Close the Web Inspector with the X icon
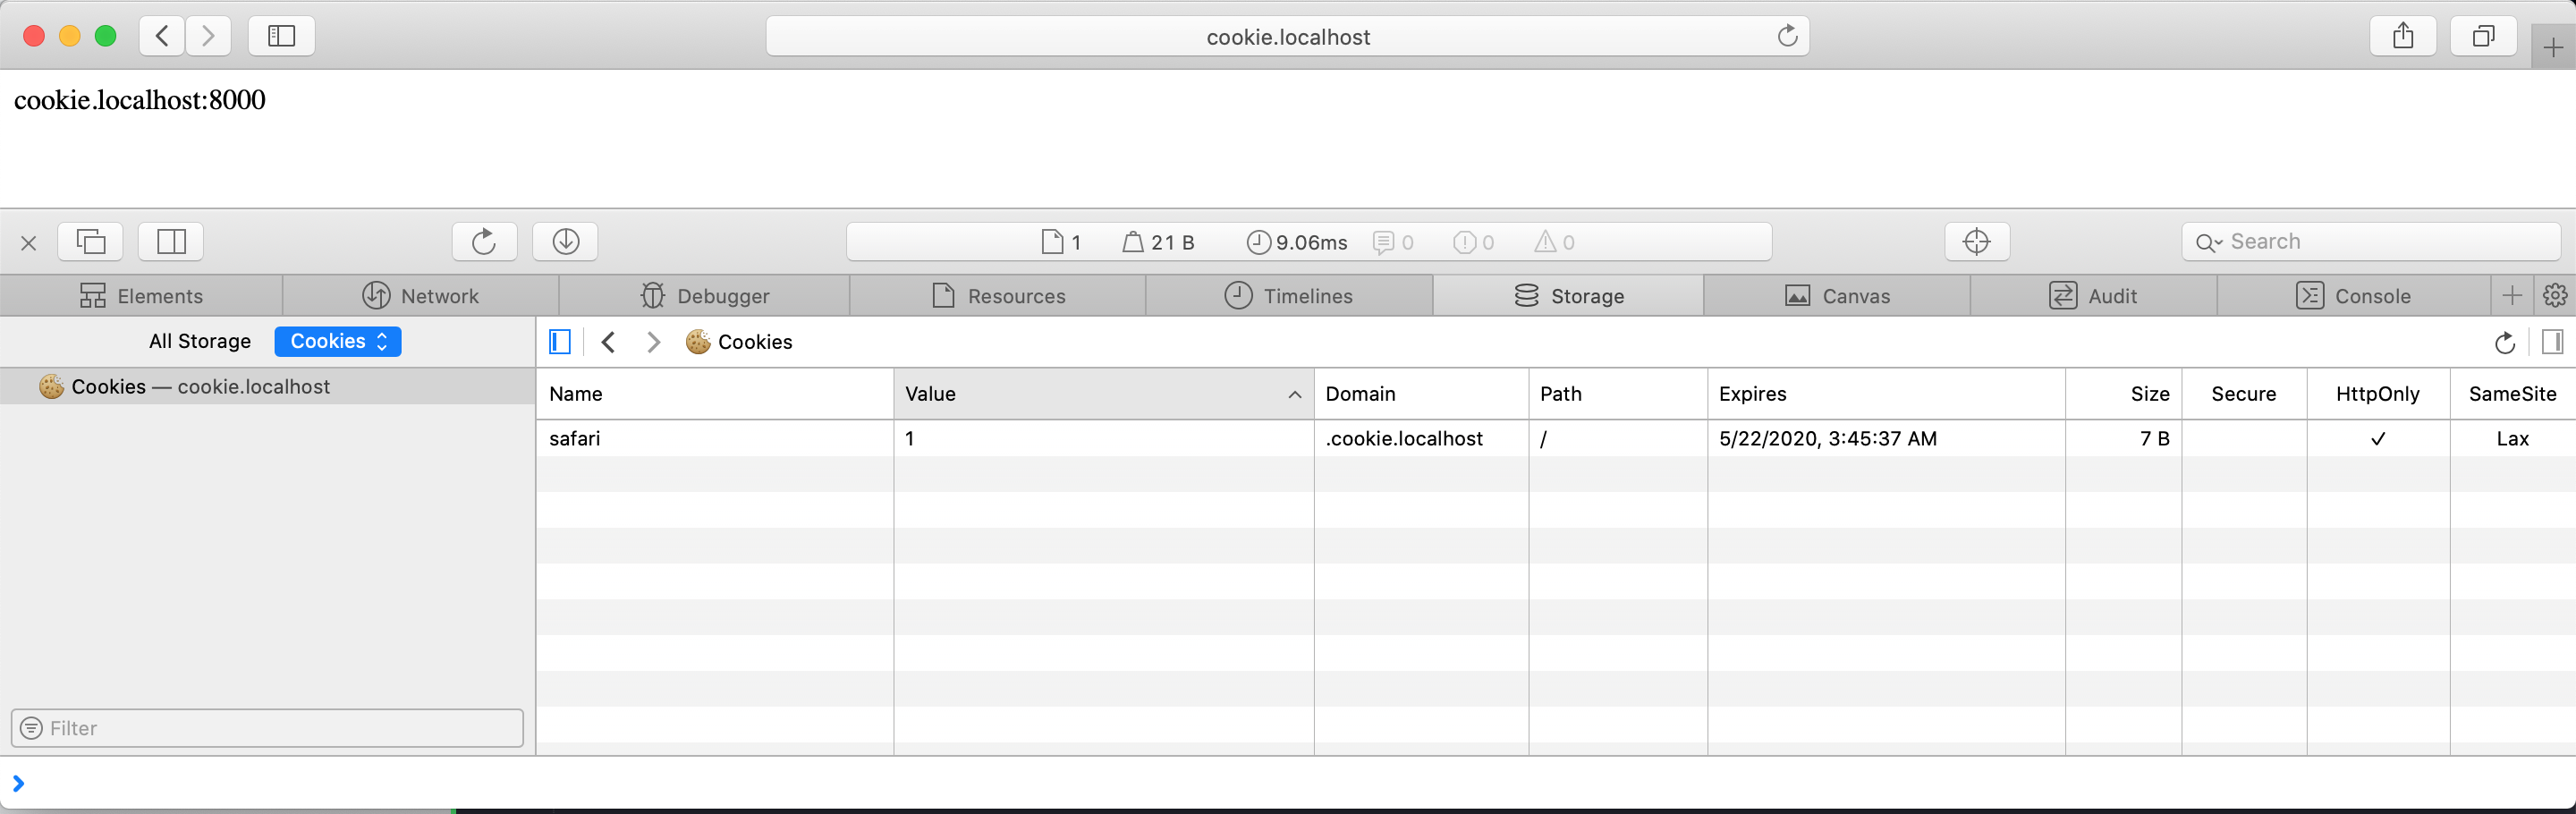2576x814 pixels. tap(28, 243)
